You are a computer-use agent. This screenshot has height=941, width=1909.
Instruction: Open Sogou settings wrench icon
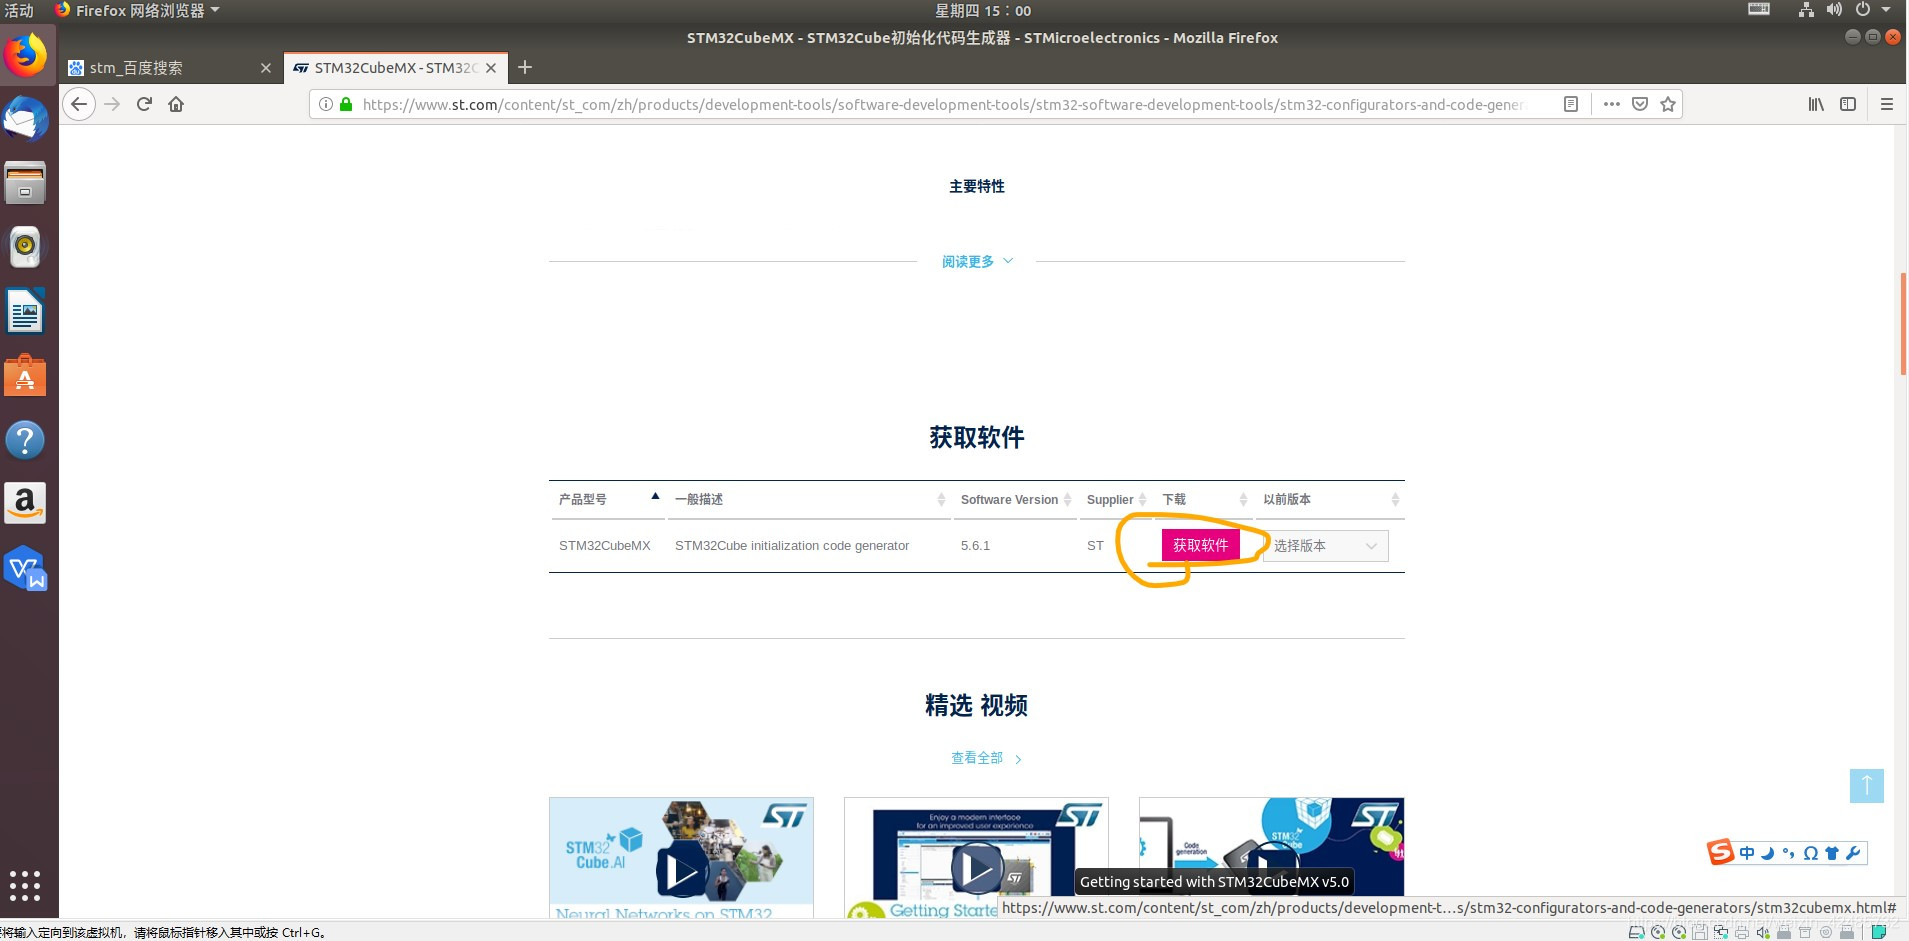click(x=1853, y=853)
